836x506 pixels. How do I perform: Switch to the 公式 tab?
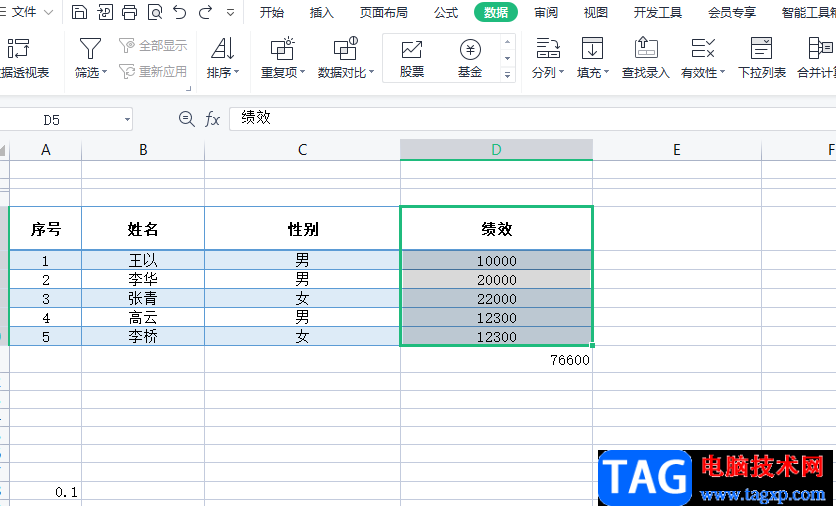(x=446, y=13)
